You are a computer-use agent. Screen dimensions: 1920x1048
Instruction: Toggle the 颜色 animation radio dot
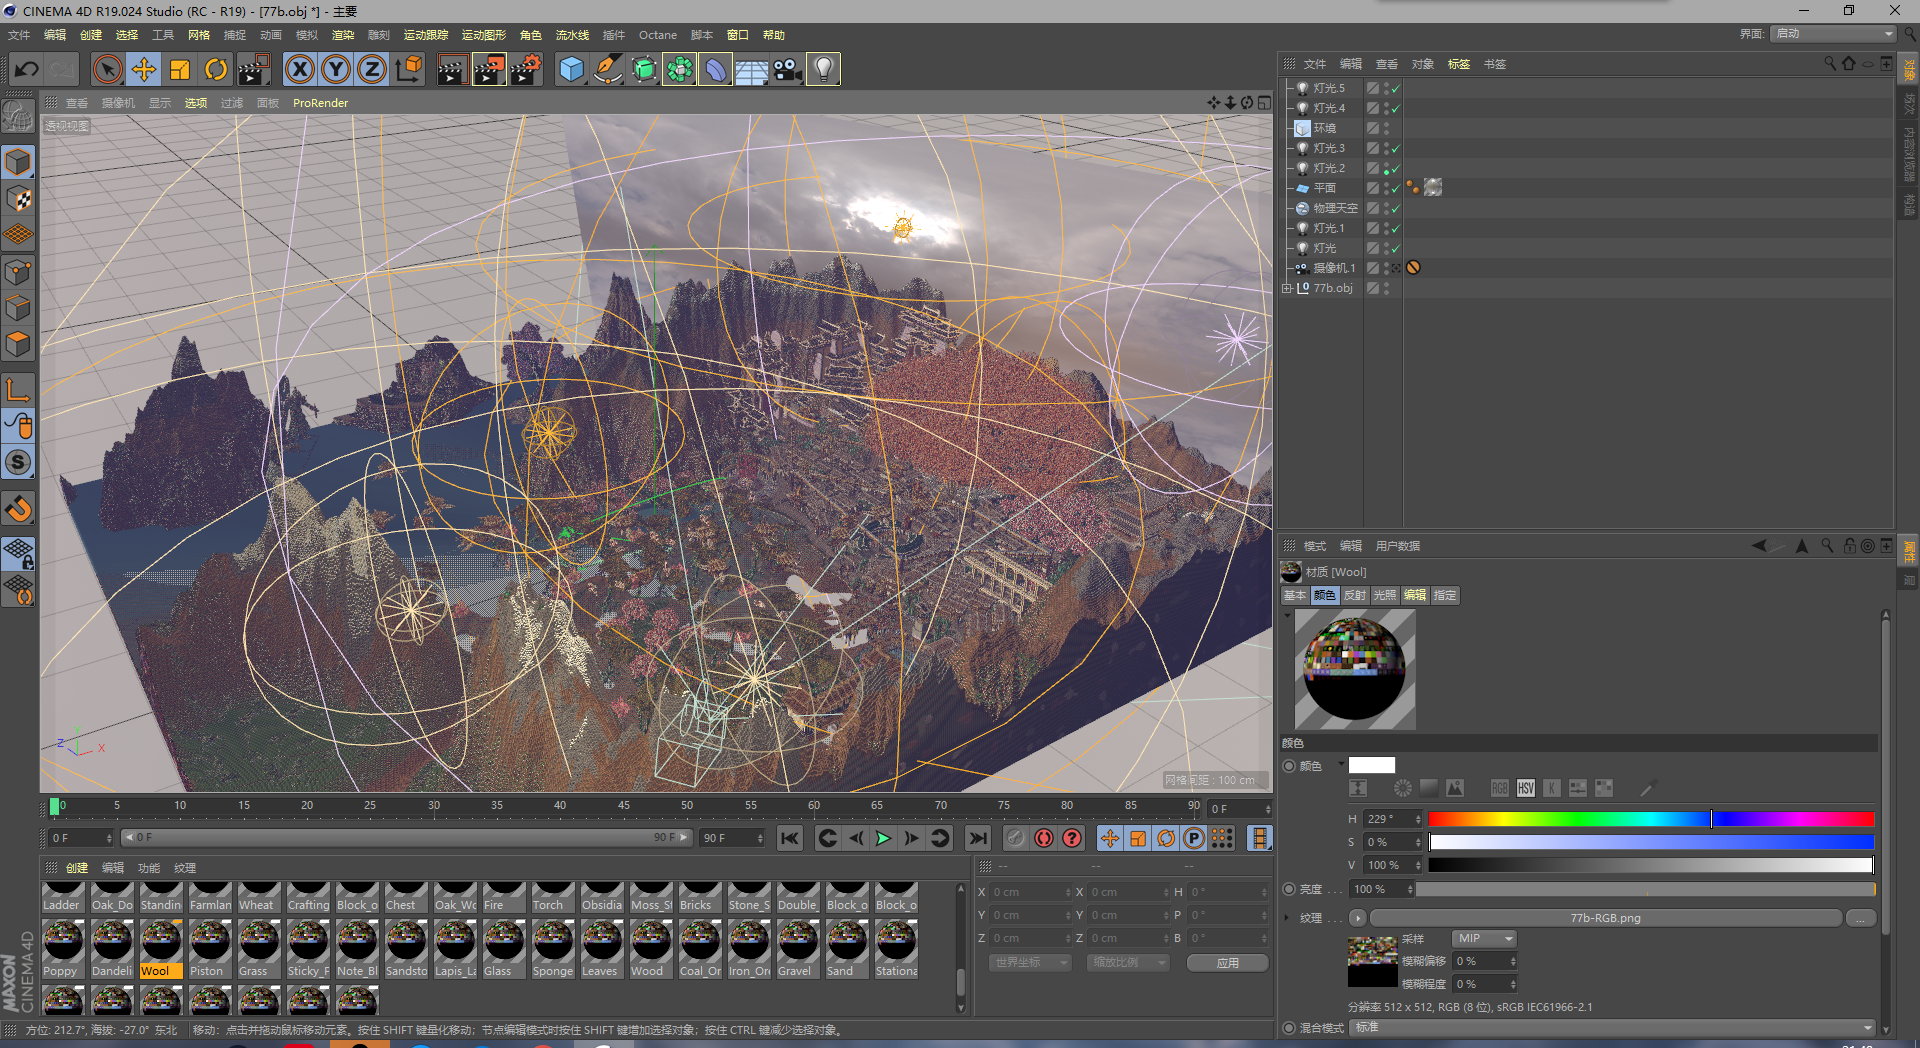click(x=1289, y=766)
